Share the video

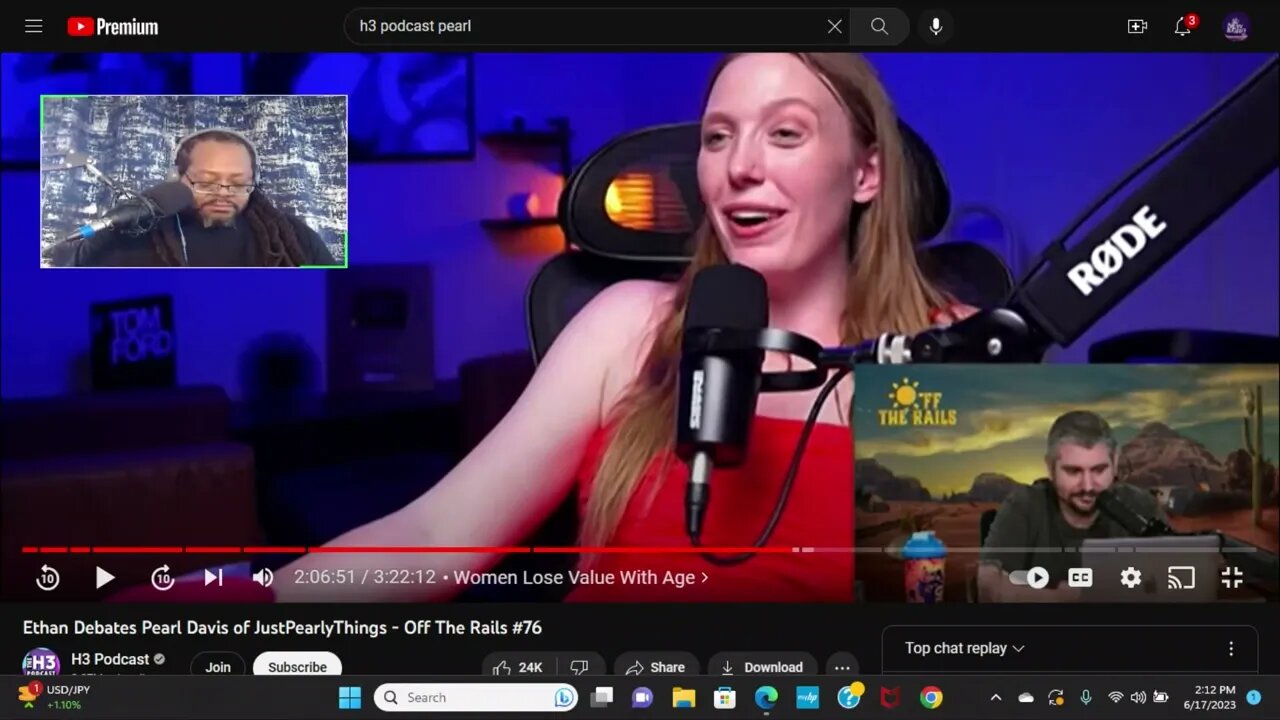656,667
